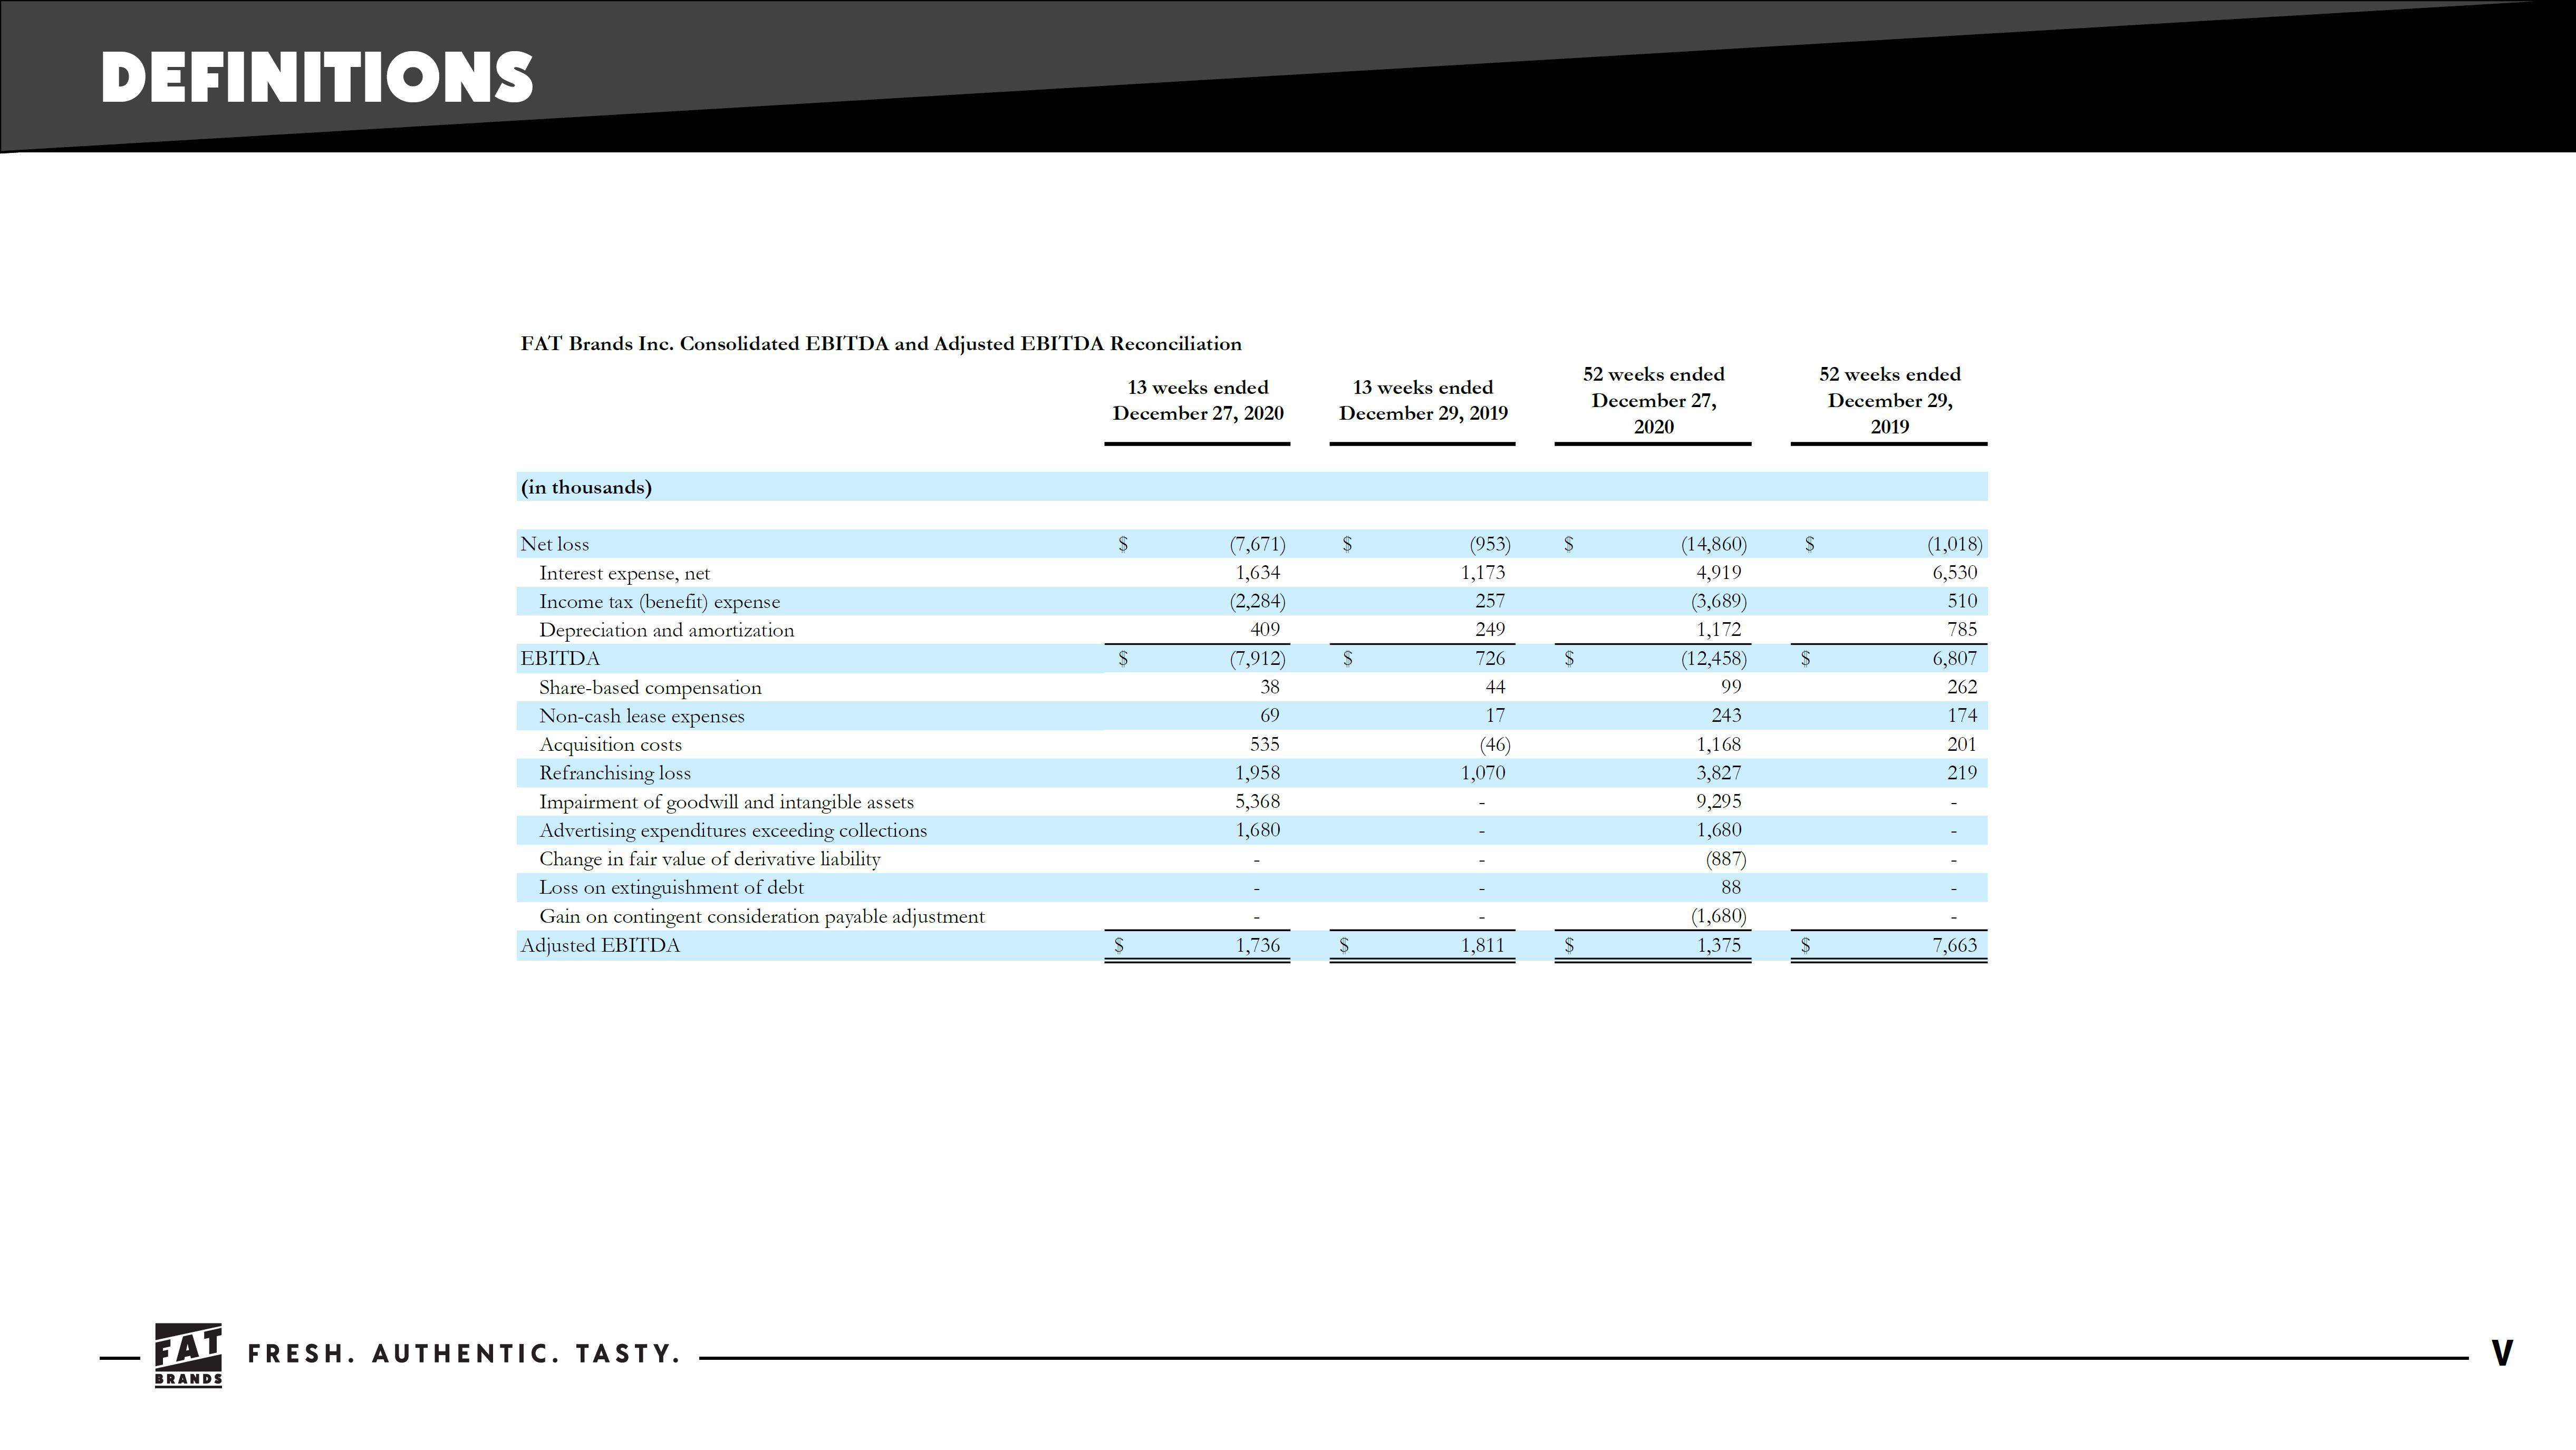The image size is (2576, 1450).
Task: Click 'Gain on contingent consideration payable adjustment'
Action: tap(762, 917)
